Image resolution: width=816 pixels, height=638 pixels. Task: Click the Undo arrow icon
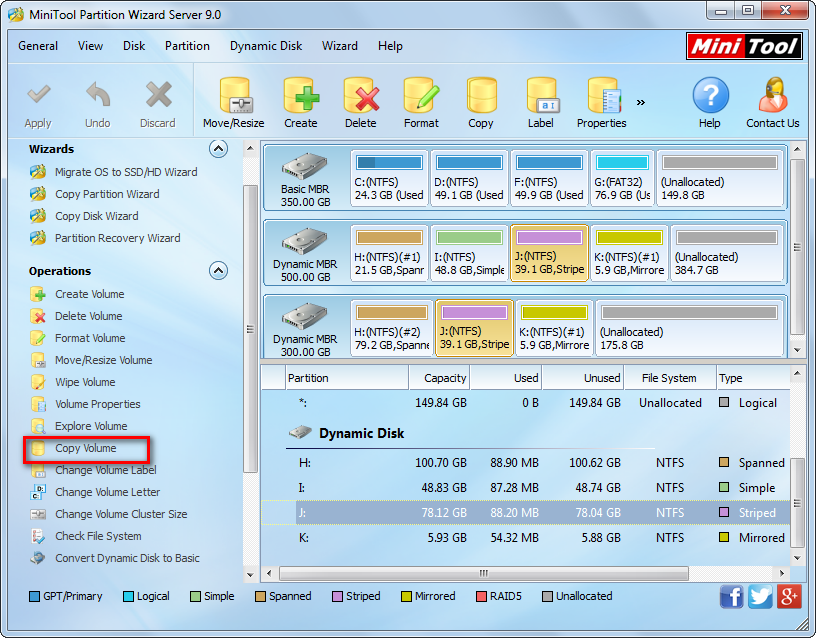[x=98, y=95]
